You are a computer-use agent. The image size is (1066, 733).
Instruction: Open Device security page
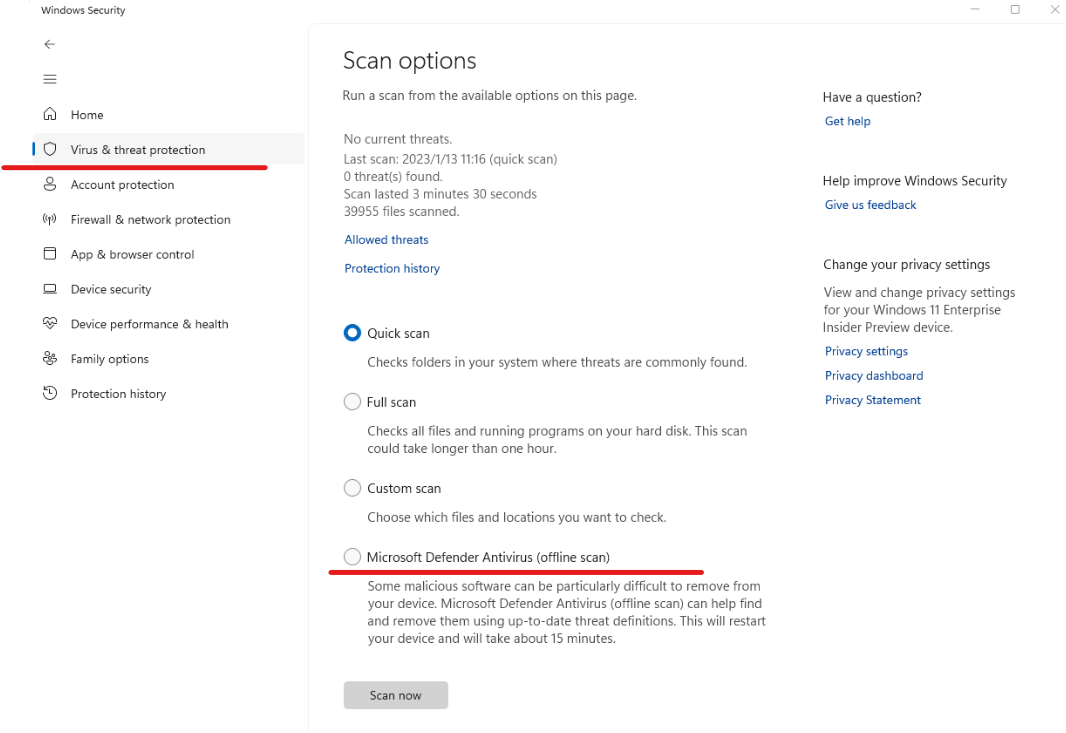(168, 289)
